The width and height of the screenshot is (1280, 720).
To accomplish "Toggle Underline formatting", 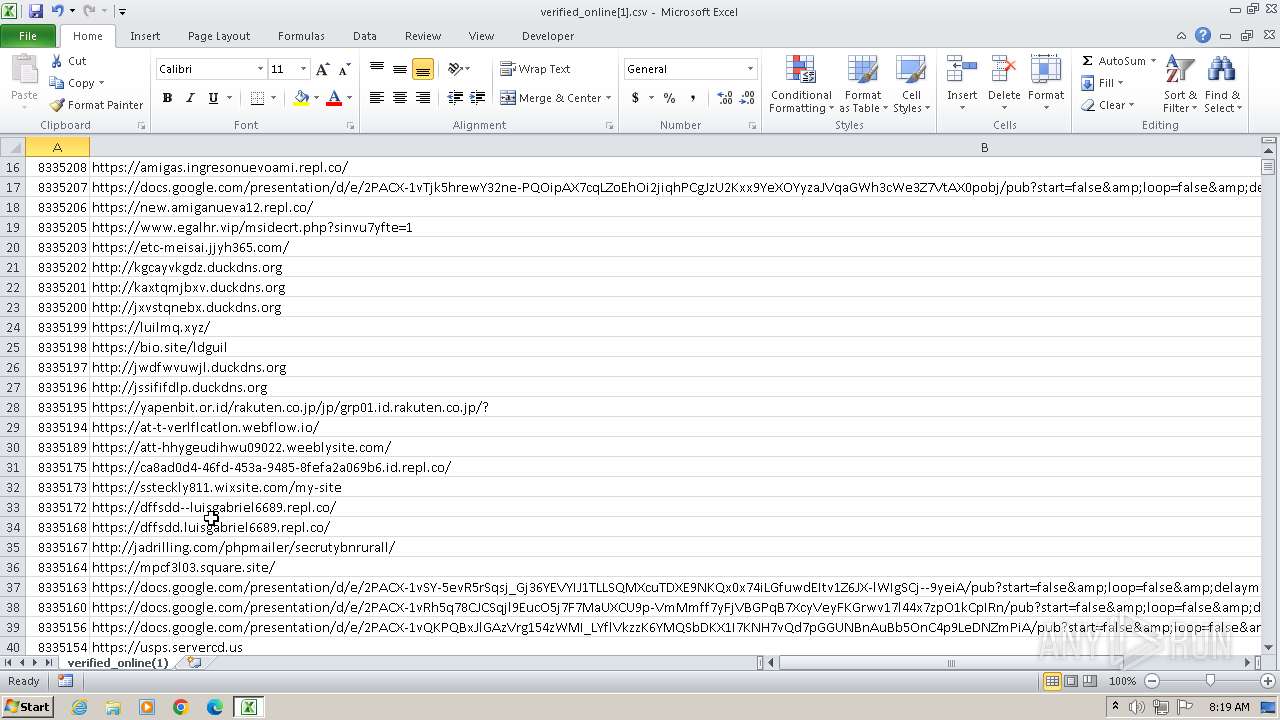I will pyautogui.click(x=213, y=98).
